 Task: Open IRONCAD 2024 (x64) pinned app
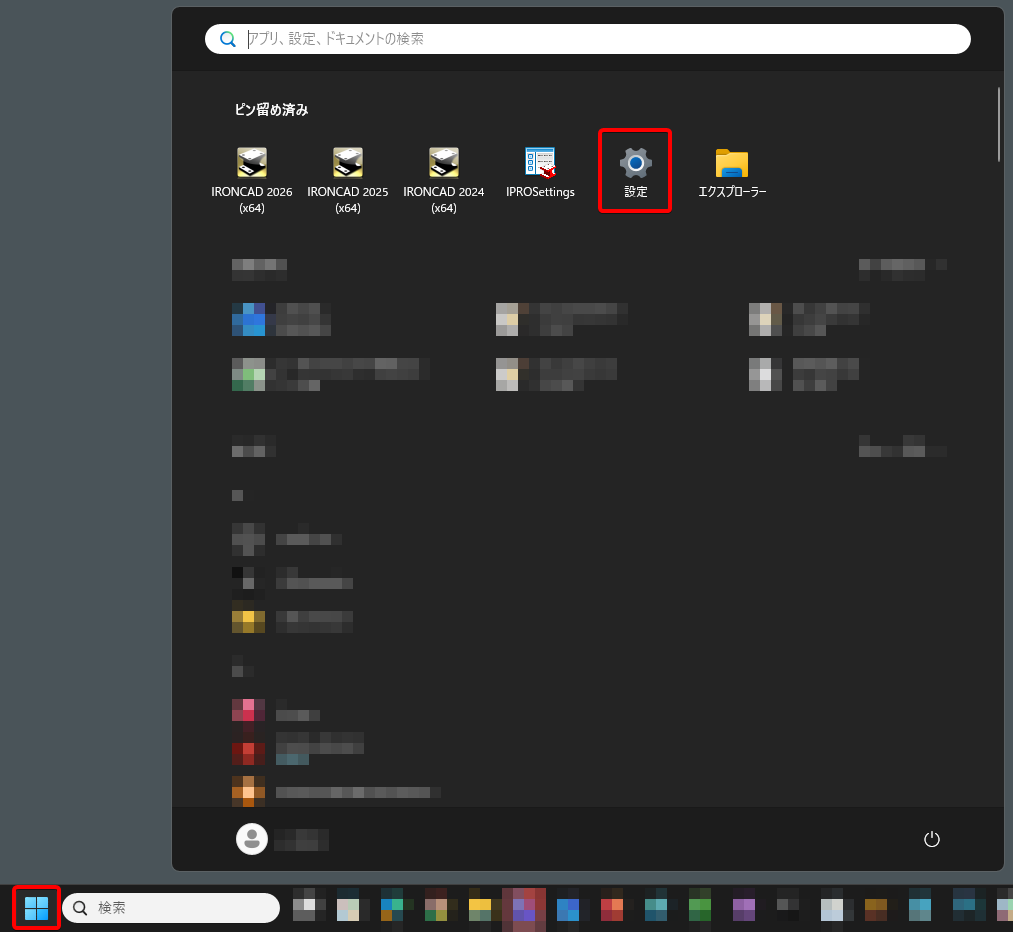[443, 179]
